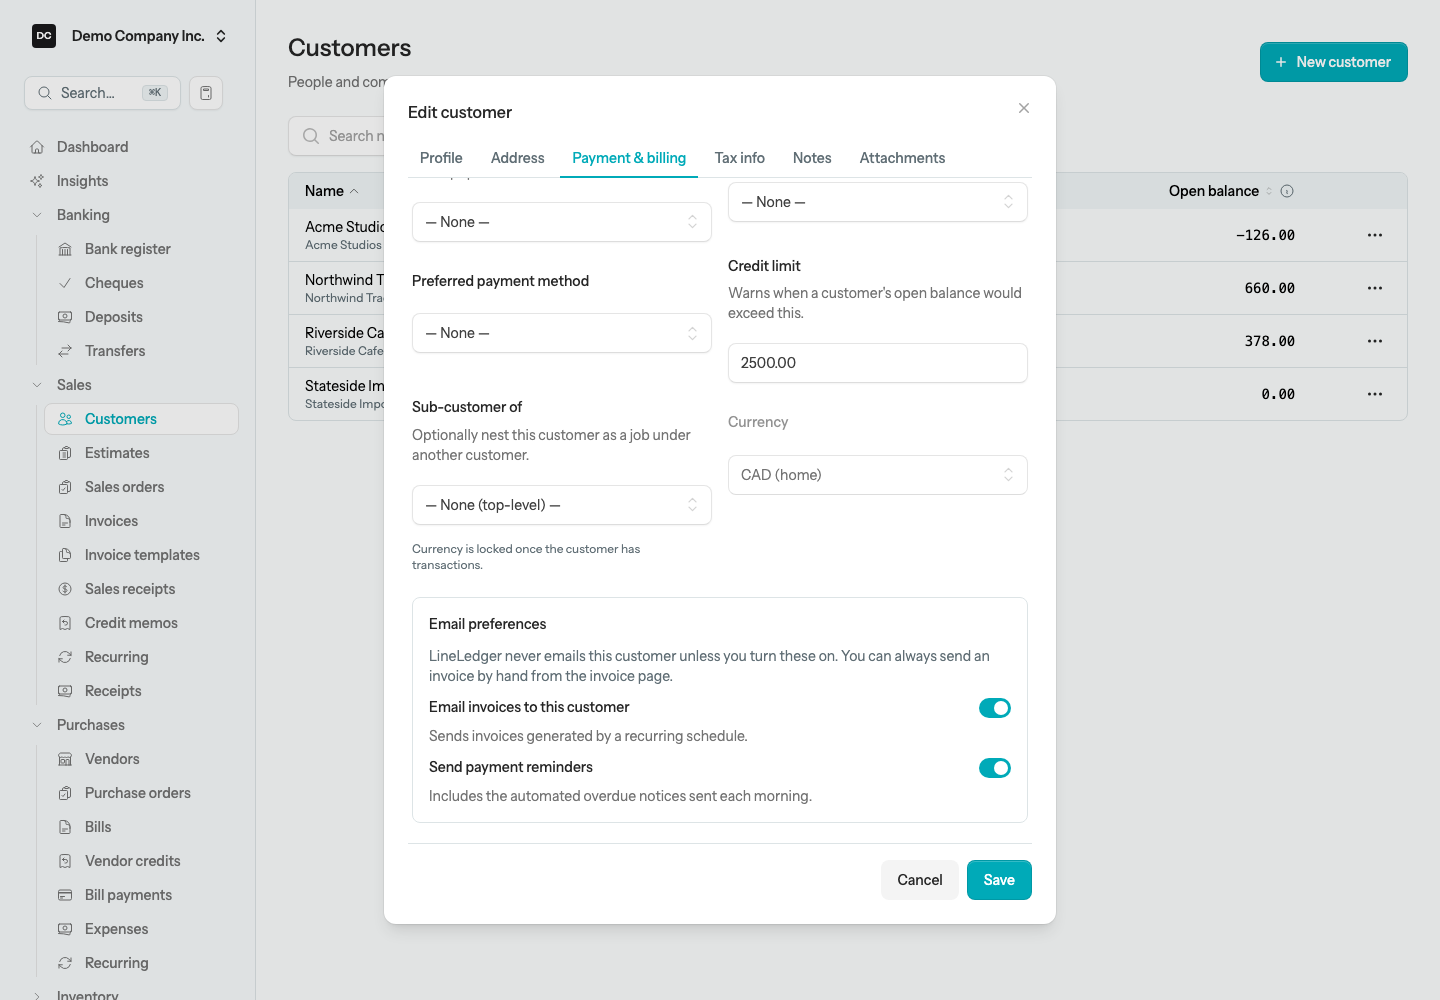Open the calculator icon beside search
Viewport: 1440px width, 1000px height.
pyautogui.click(x=206, y=93)
